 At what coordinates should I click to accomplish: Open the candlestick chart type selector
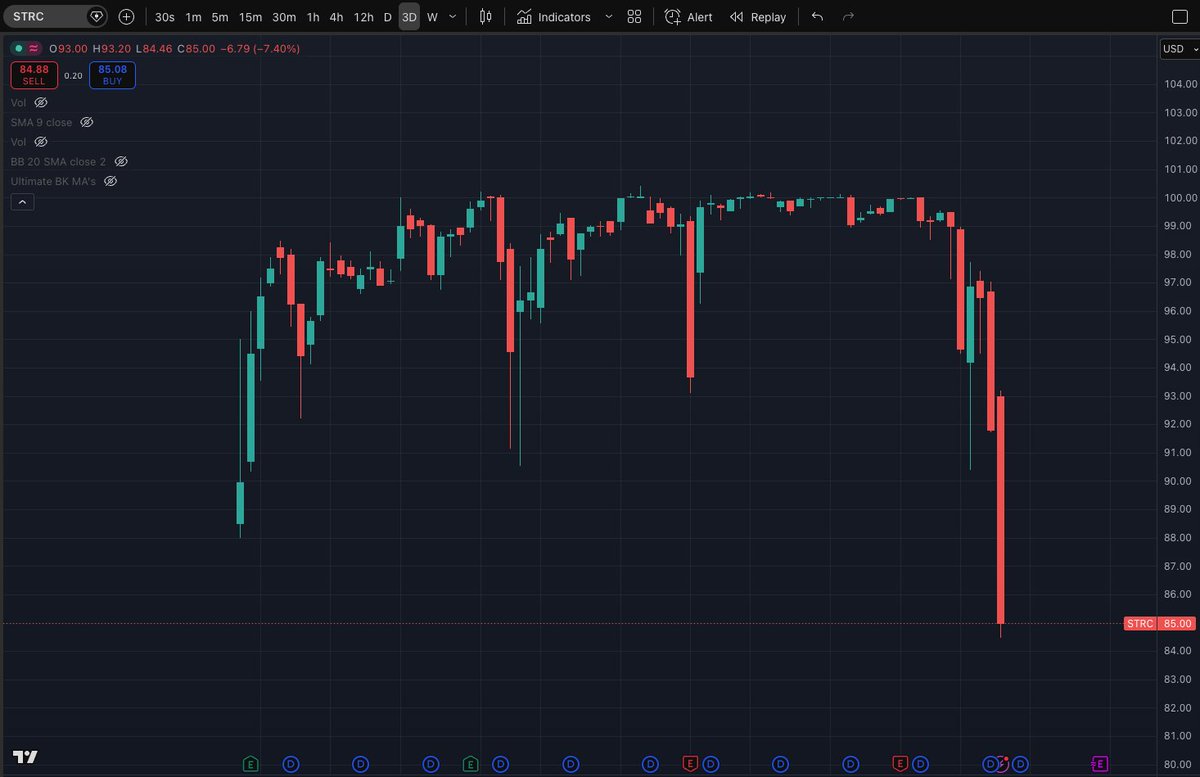[486, 17]
